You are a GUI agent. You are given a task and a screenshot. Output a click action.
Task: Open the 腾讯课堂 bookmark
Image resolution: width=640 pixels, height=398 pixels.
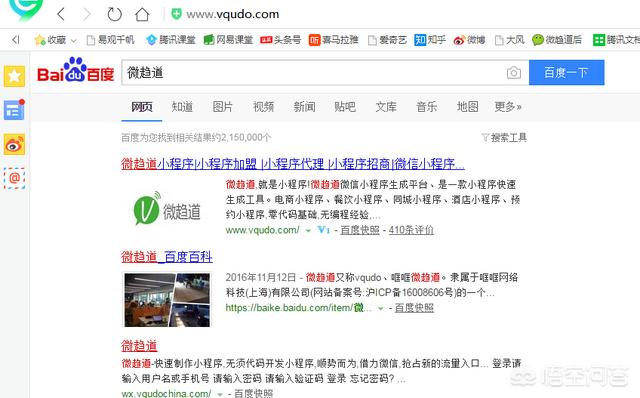click(171, 40)
